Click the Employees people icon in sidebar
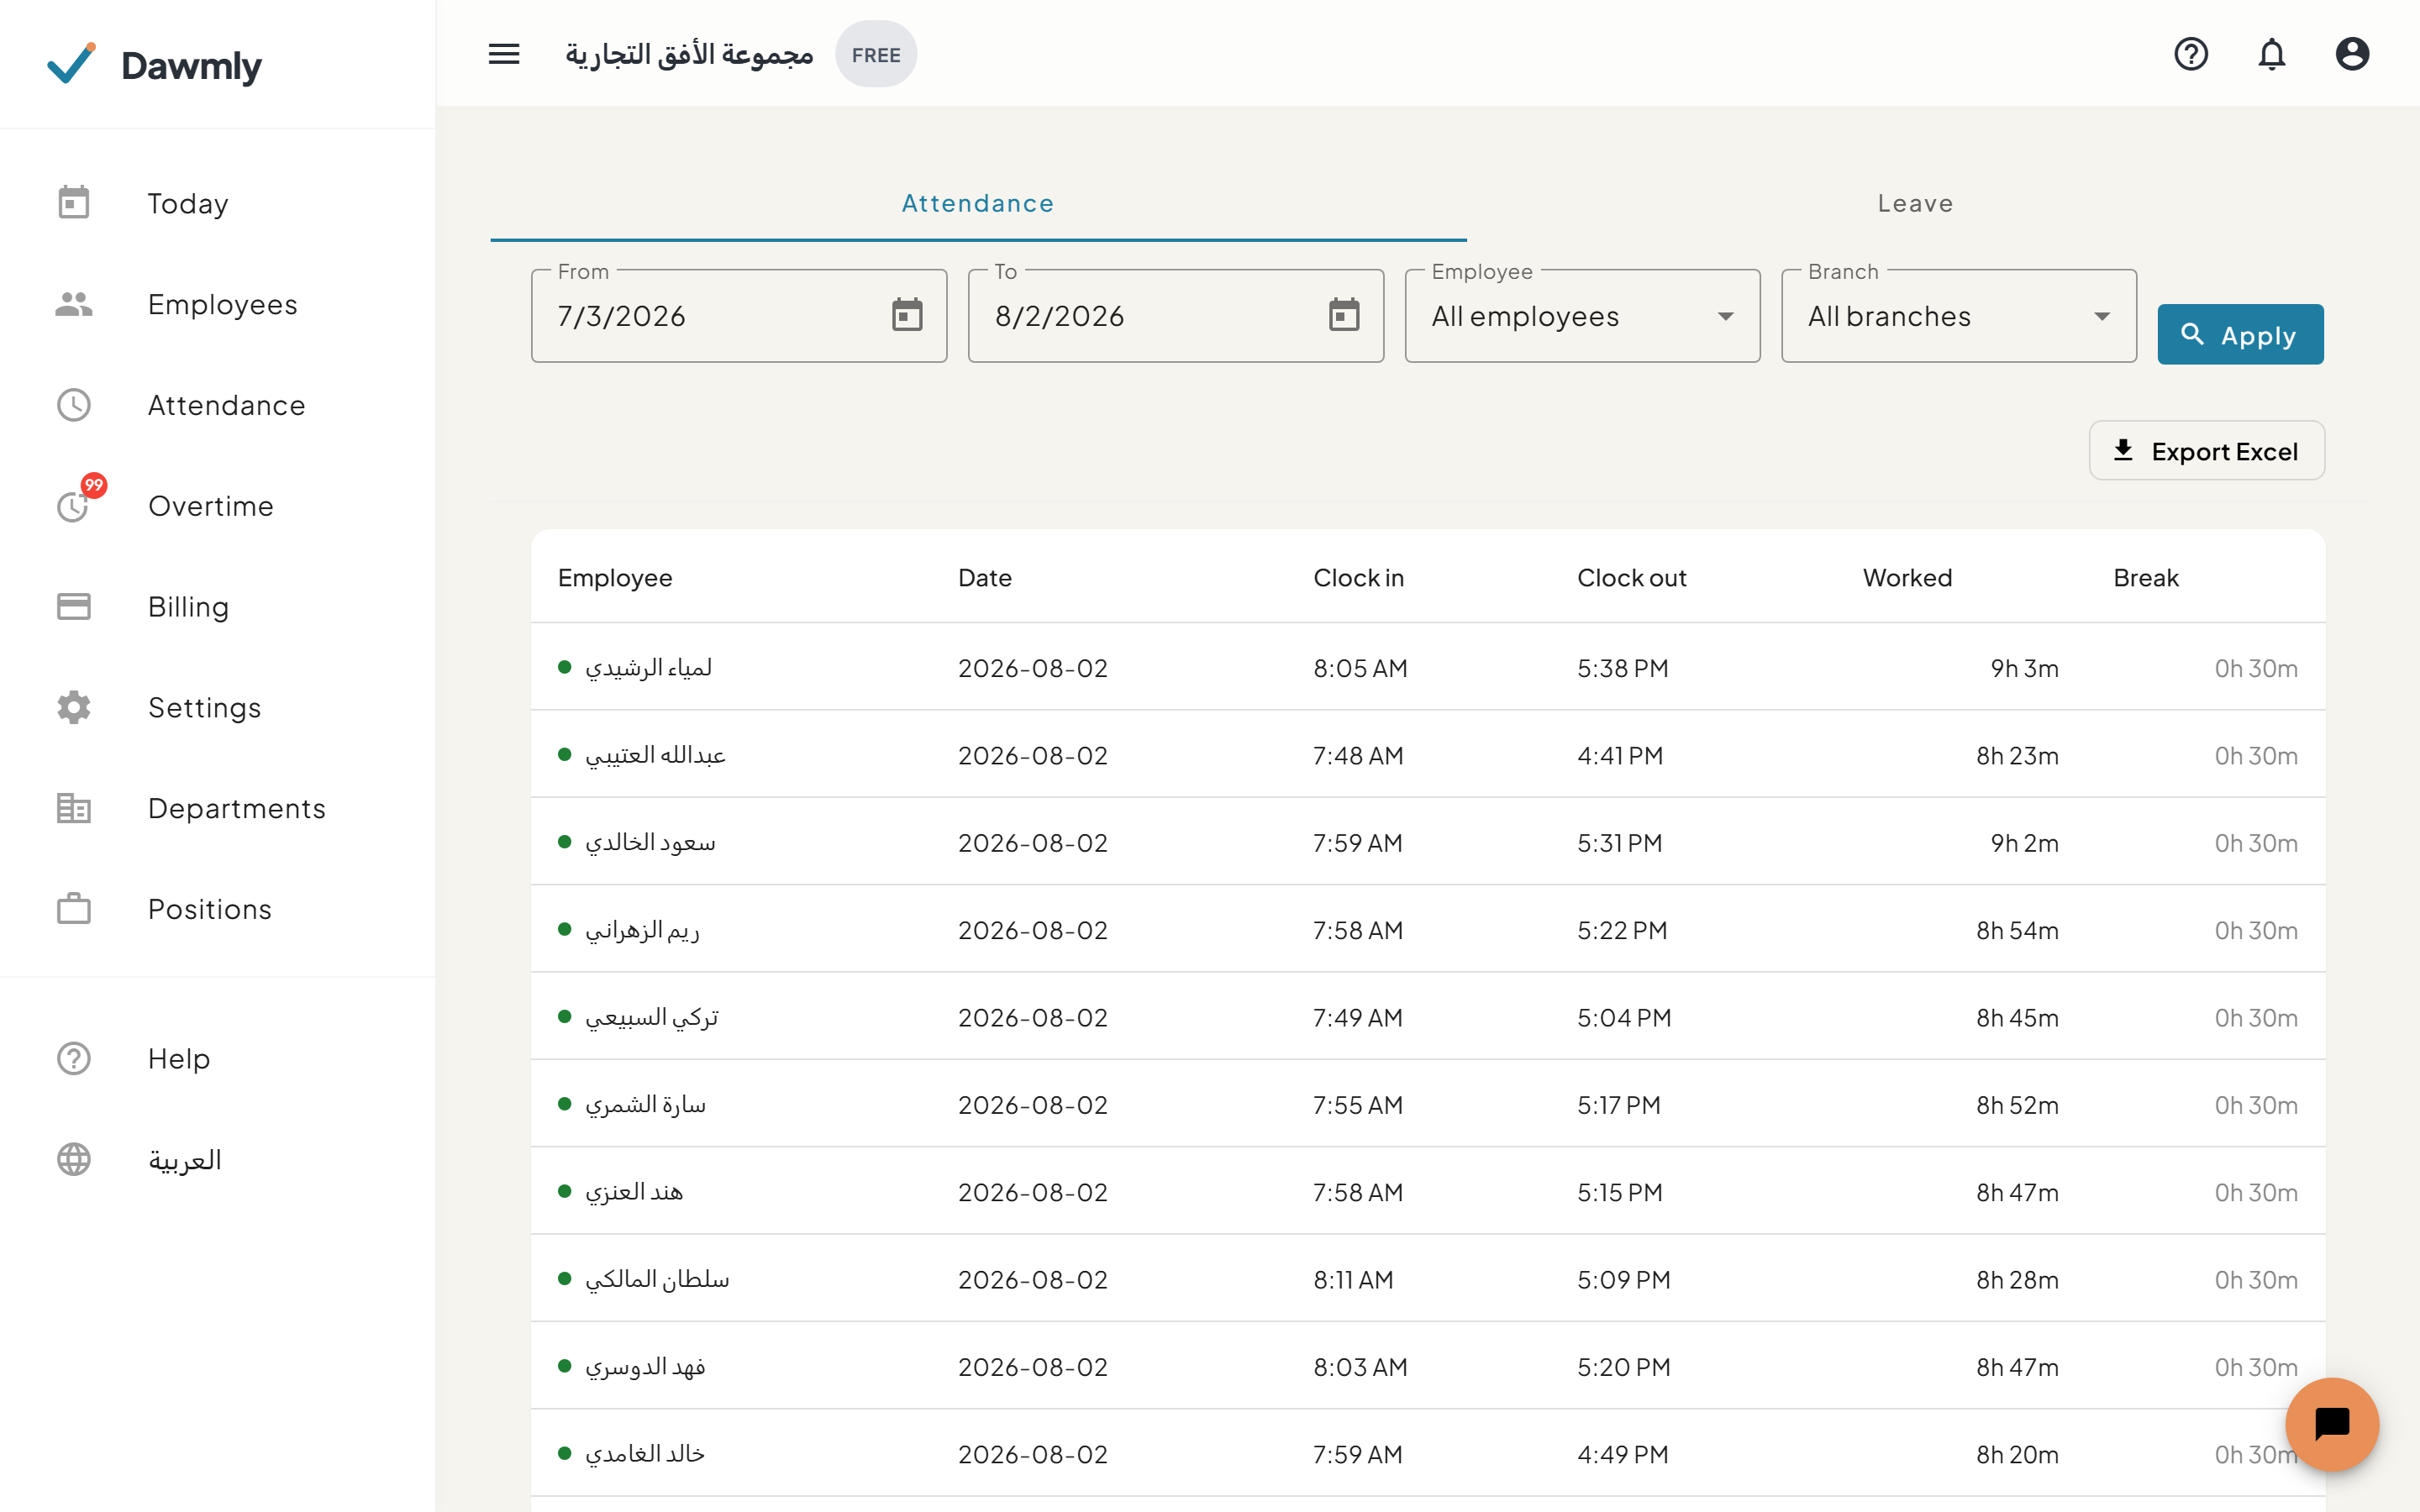 [x=74, y=304]
